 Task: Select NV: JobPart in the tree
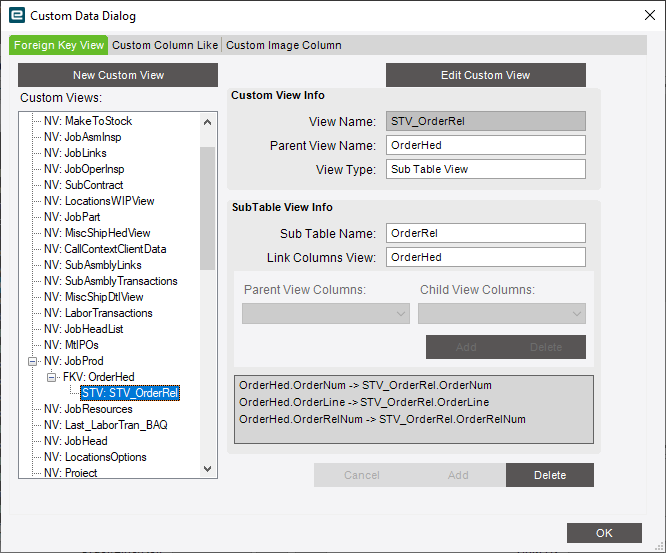[x=72, y=217]
